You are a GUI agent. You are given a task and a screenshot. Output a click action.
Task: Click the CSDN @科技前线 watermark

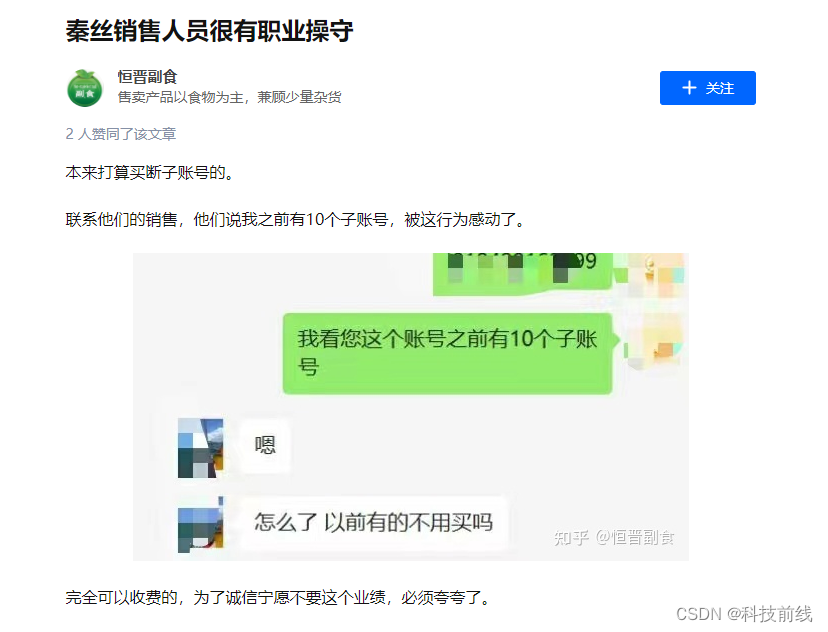[744, 614]
